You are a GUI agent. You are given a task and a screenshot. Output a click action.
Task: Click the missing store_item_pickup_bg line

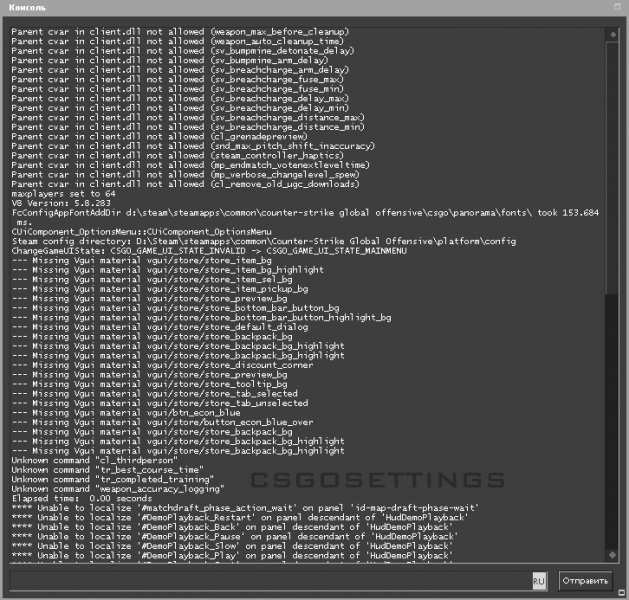click(x=160, y=289)
